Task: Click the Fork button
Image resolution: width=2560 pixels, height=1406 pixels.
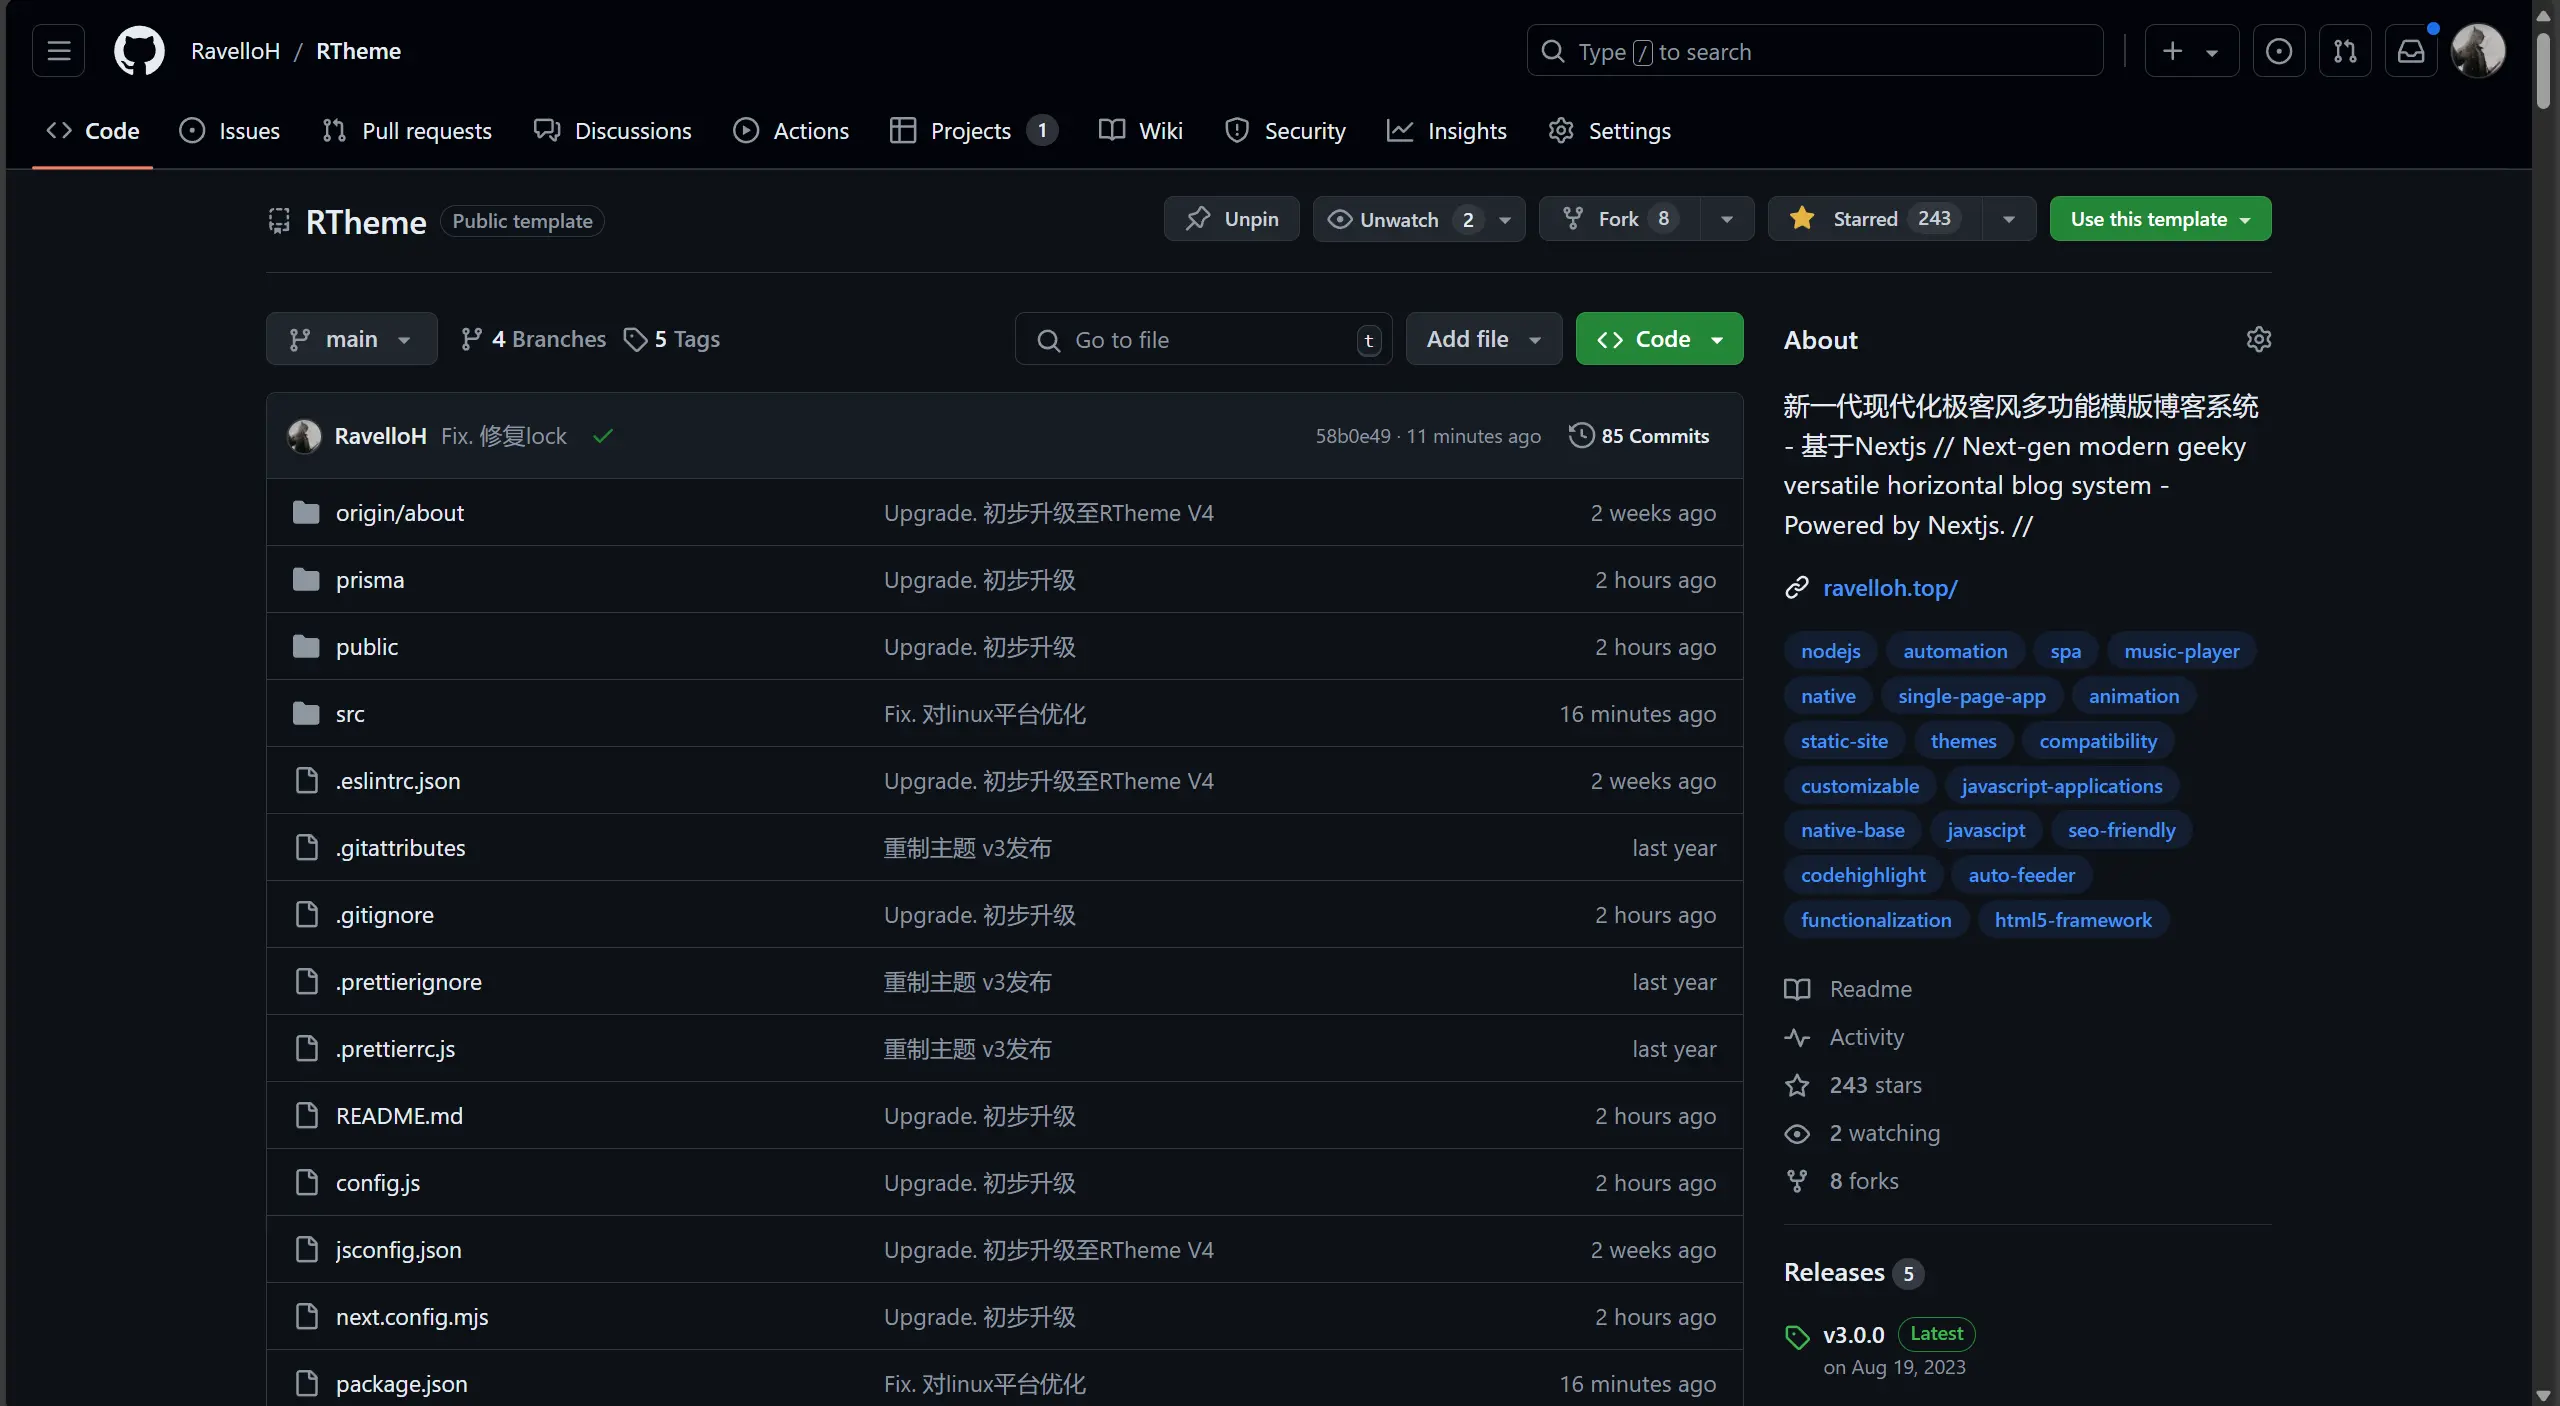Action: pyautogui.click(x=1620, y=219)
